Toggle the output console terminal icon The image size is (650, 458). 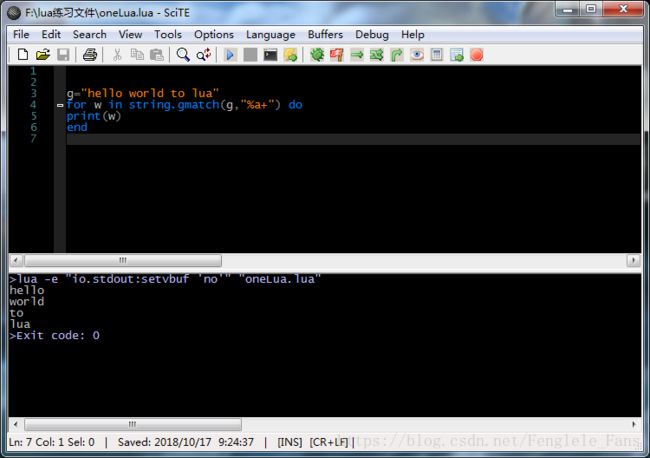(270, 55)
